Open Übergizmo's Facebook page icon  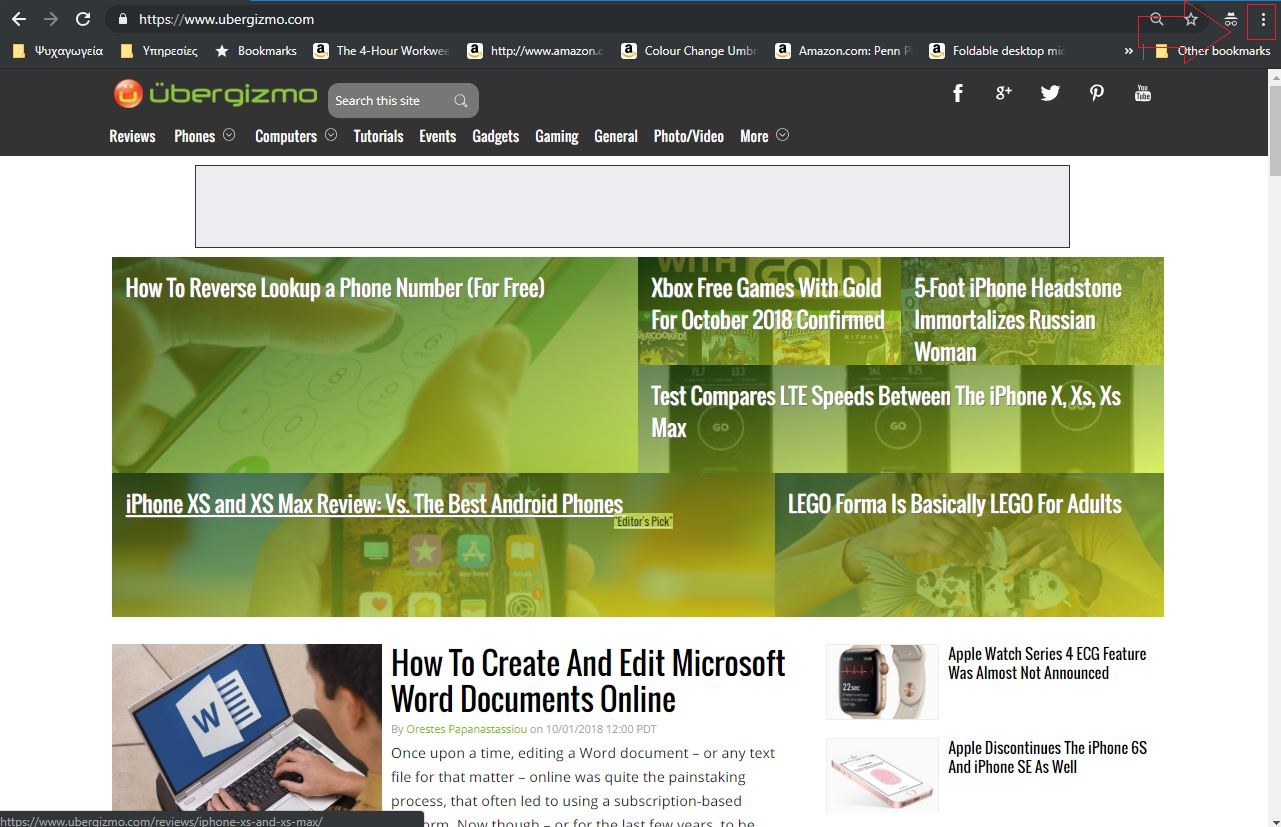(957, 93)
